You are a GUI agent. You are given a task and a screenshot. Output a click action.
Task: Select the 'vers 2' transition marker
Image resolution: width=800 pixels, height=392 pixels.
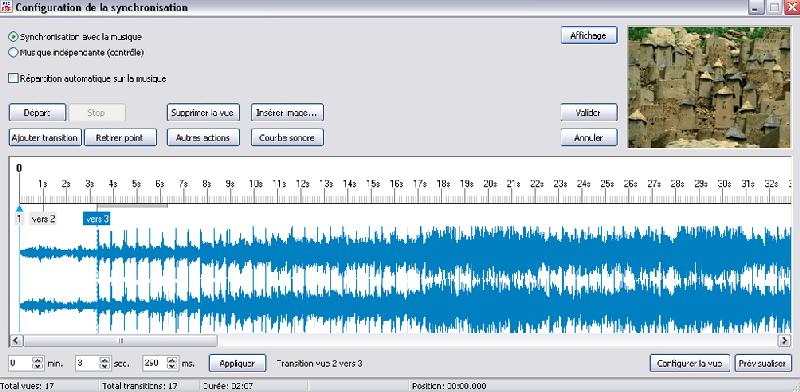[x=43, y=219]
